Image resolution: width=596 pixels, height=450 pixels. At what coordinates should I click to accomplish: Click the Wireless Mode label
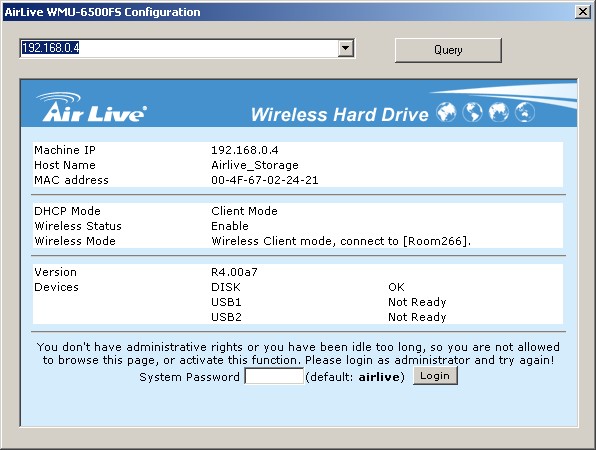75,241
